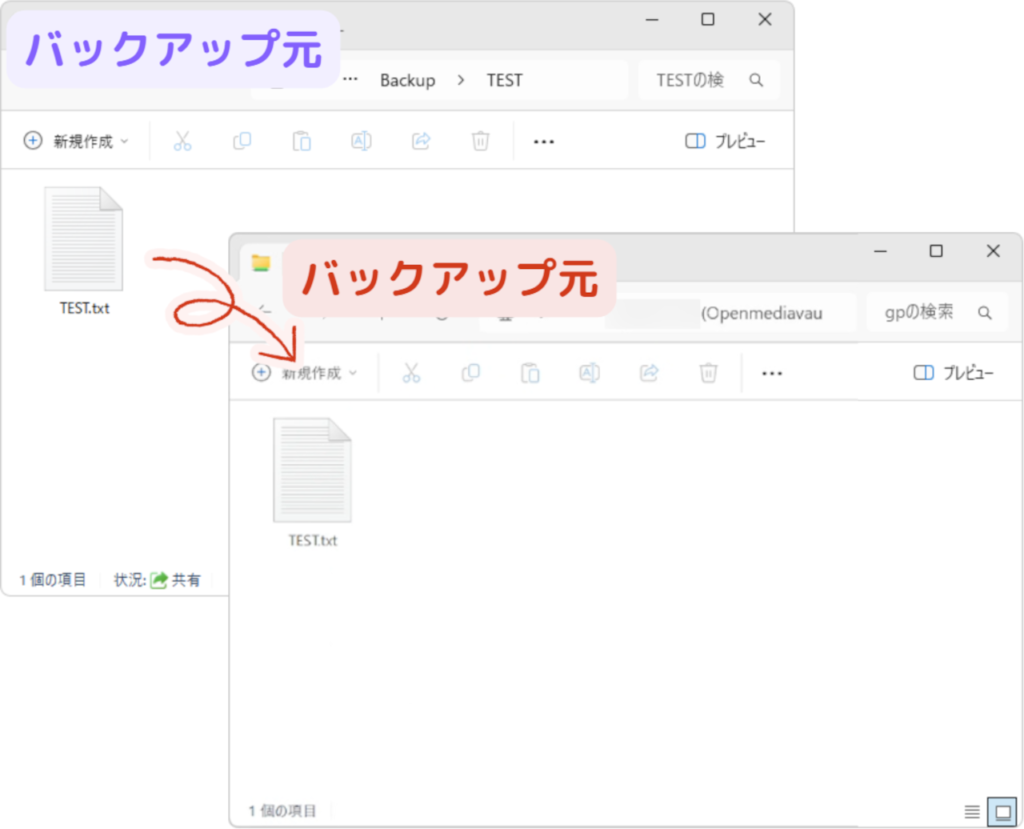Image resolution: width=1024 pixels, height=829 pixels.
Task: Click the Delete trash icon in the Openmediavault window
Action: [708, 373]
